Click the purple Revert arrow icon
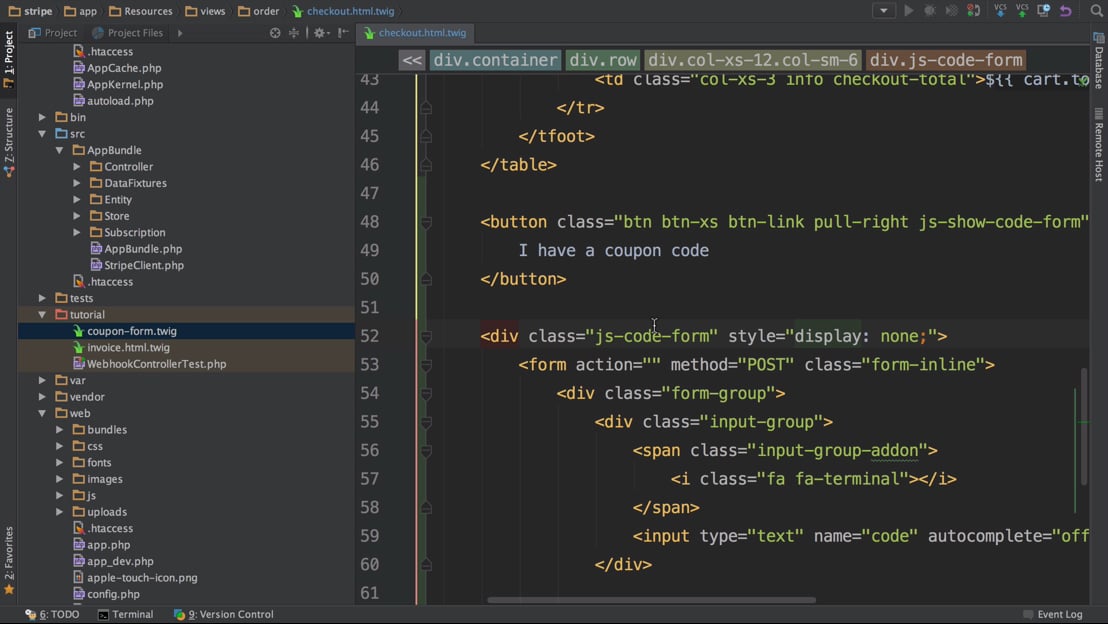Screen dimensions: 1108x624 click(x=1066, y=11)
